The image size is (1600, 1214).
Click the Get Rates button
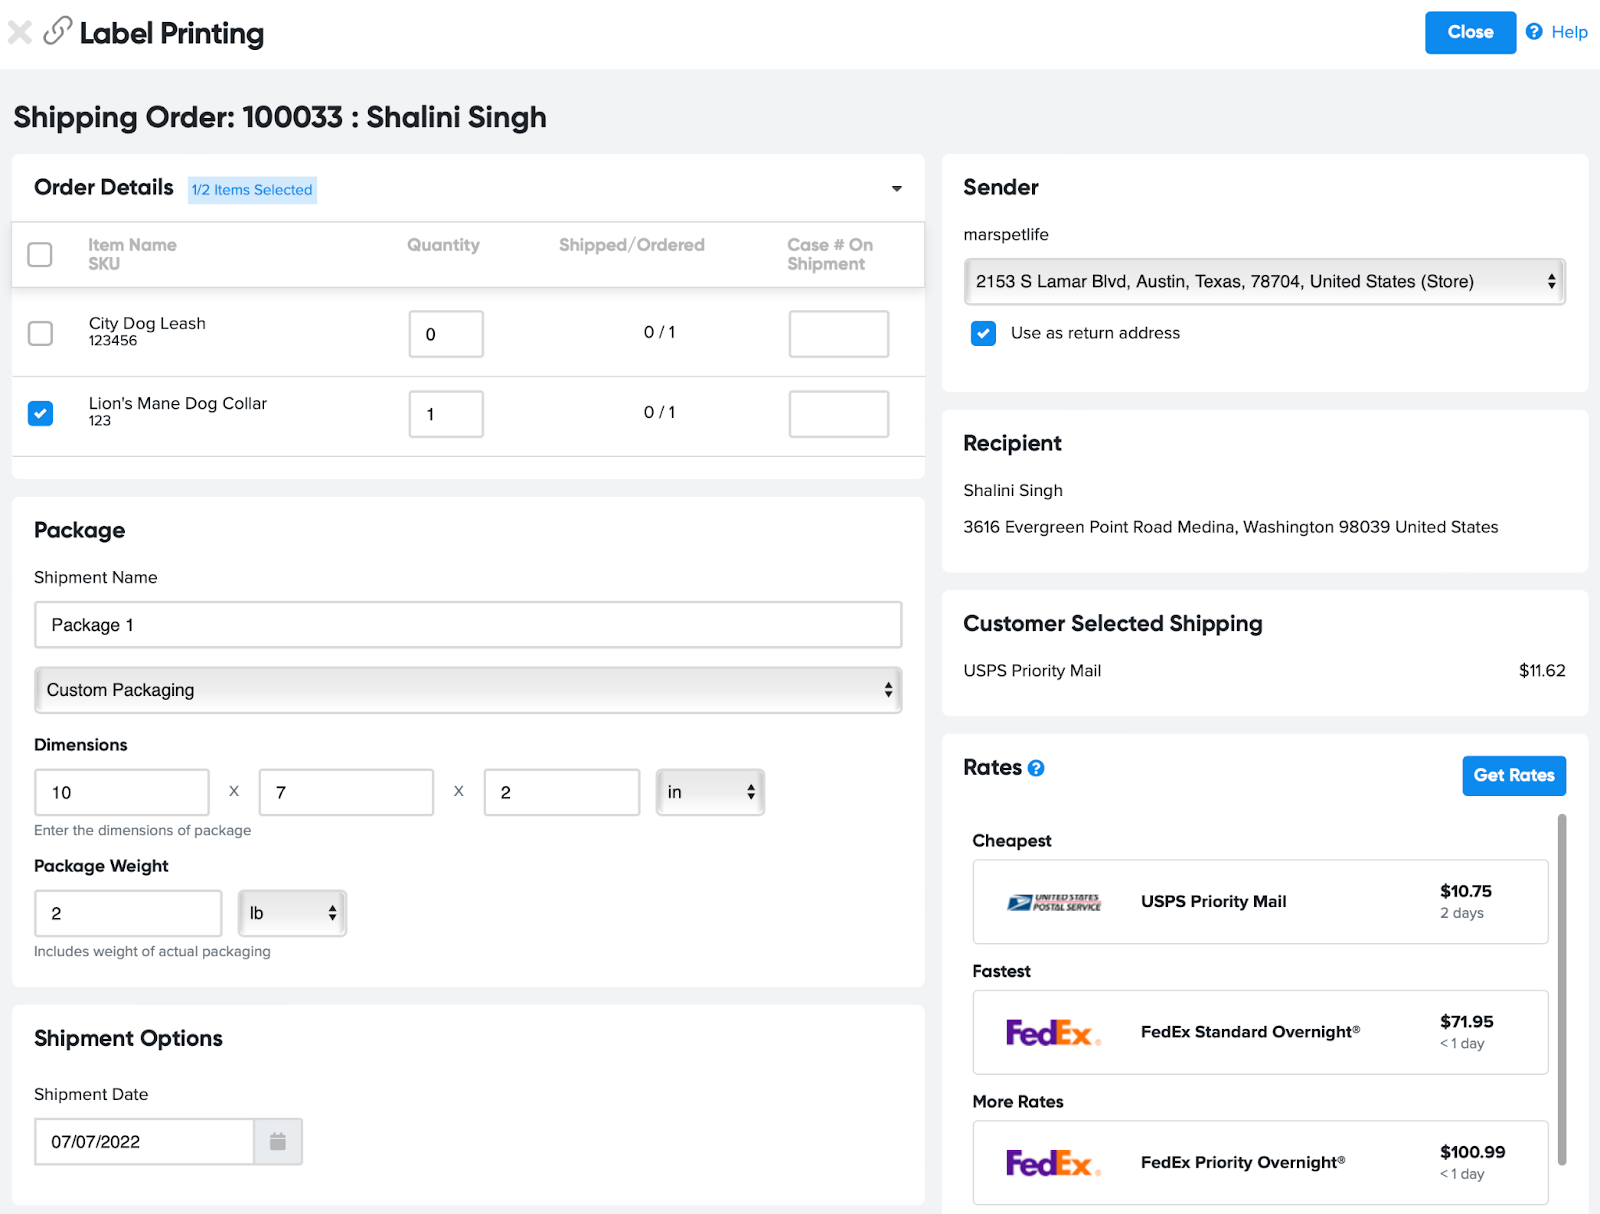(x=1513, y=776)
